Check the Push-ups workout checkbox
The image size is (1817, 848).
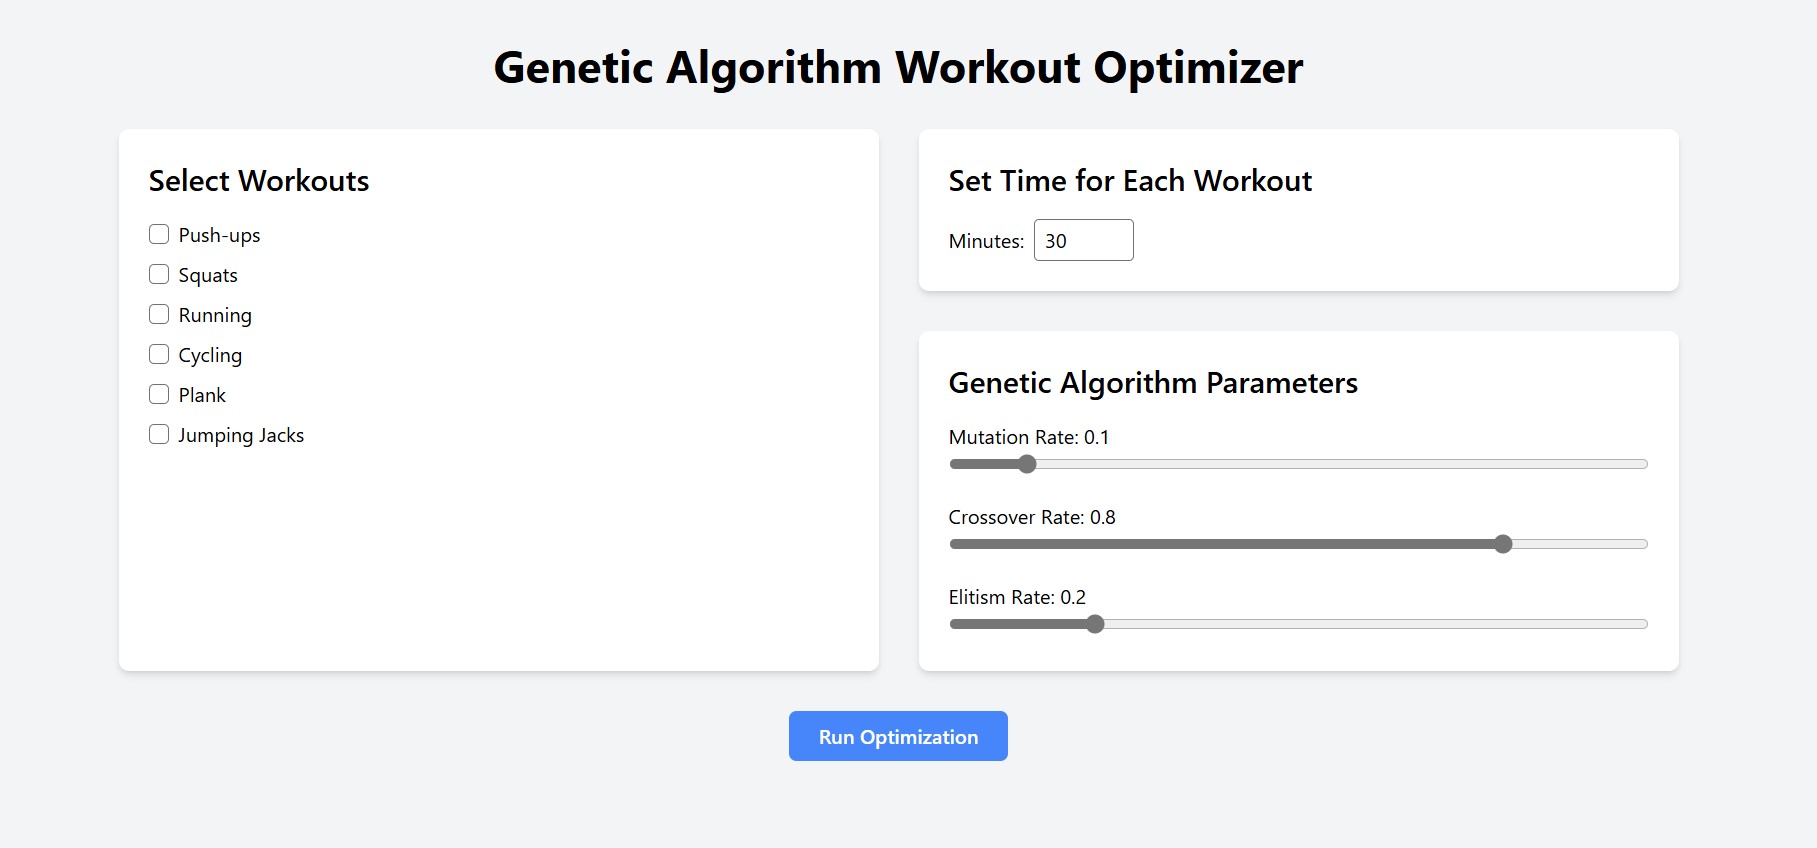tap(159, 235)
